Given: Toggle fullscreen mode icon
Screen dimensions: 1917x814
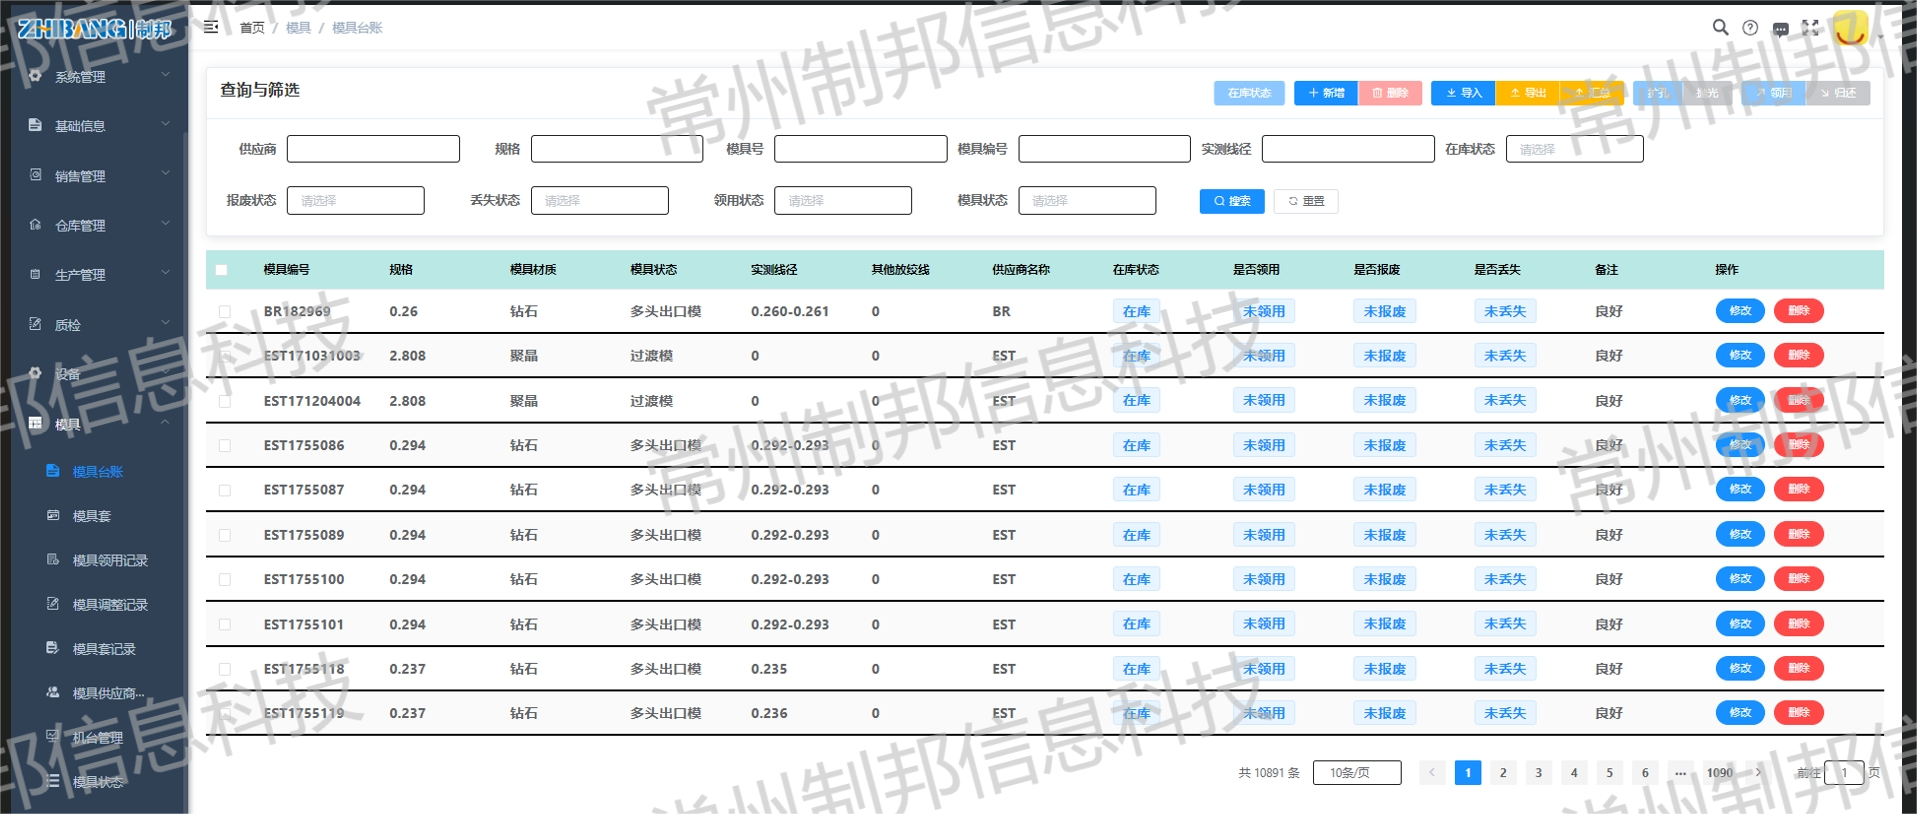Looking at the screenshot, I should pos(1810,28).
